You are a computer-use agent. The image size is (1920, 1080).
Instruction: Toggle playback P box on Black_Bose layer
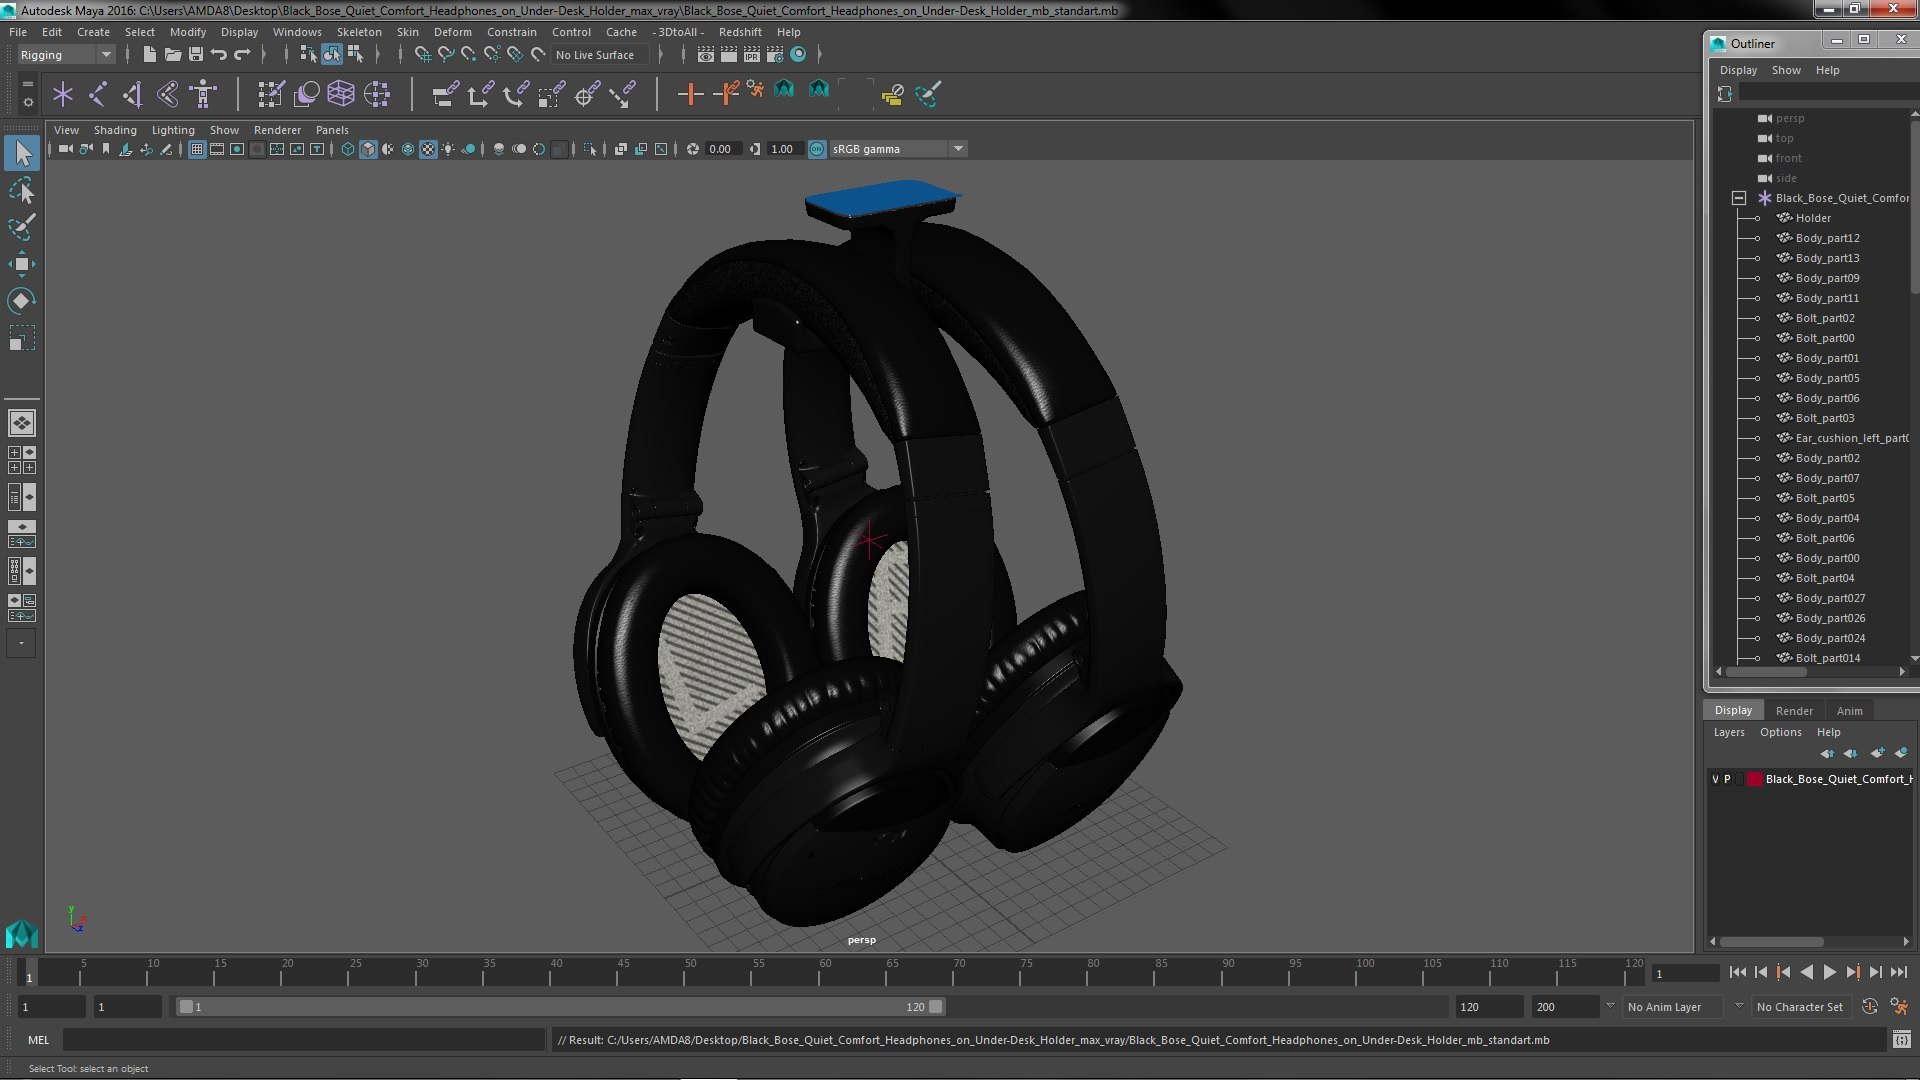point(1727,779)
